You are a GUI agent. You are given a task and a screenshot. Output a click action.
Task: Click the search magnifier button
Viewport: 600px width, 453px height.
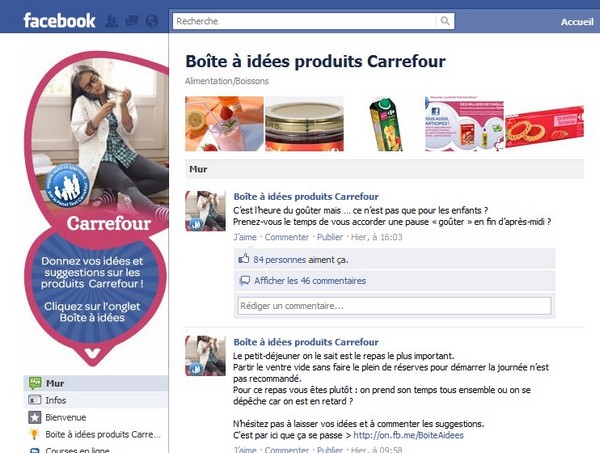(445, 21)
